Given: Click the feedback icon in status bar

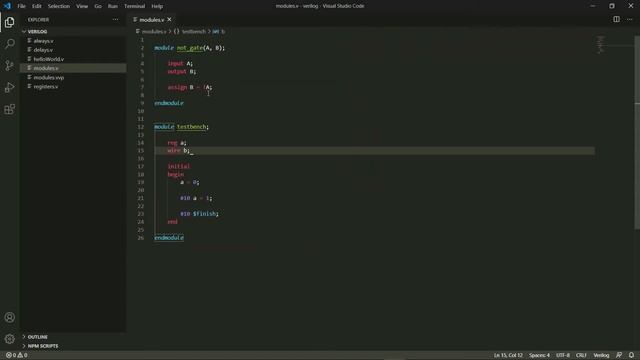Looking at the screenshot, I should [619, 355].
